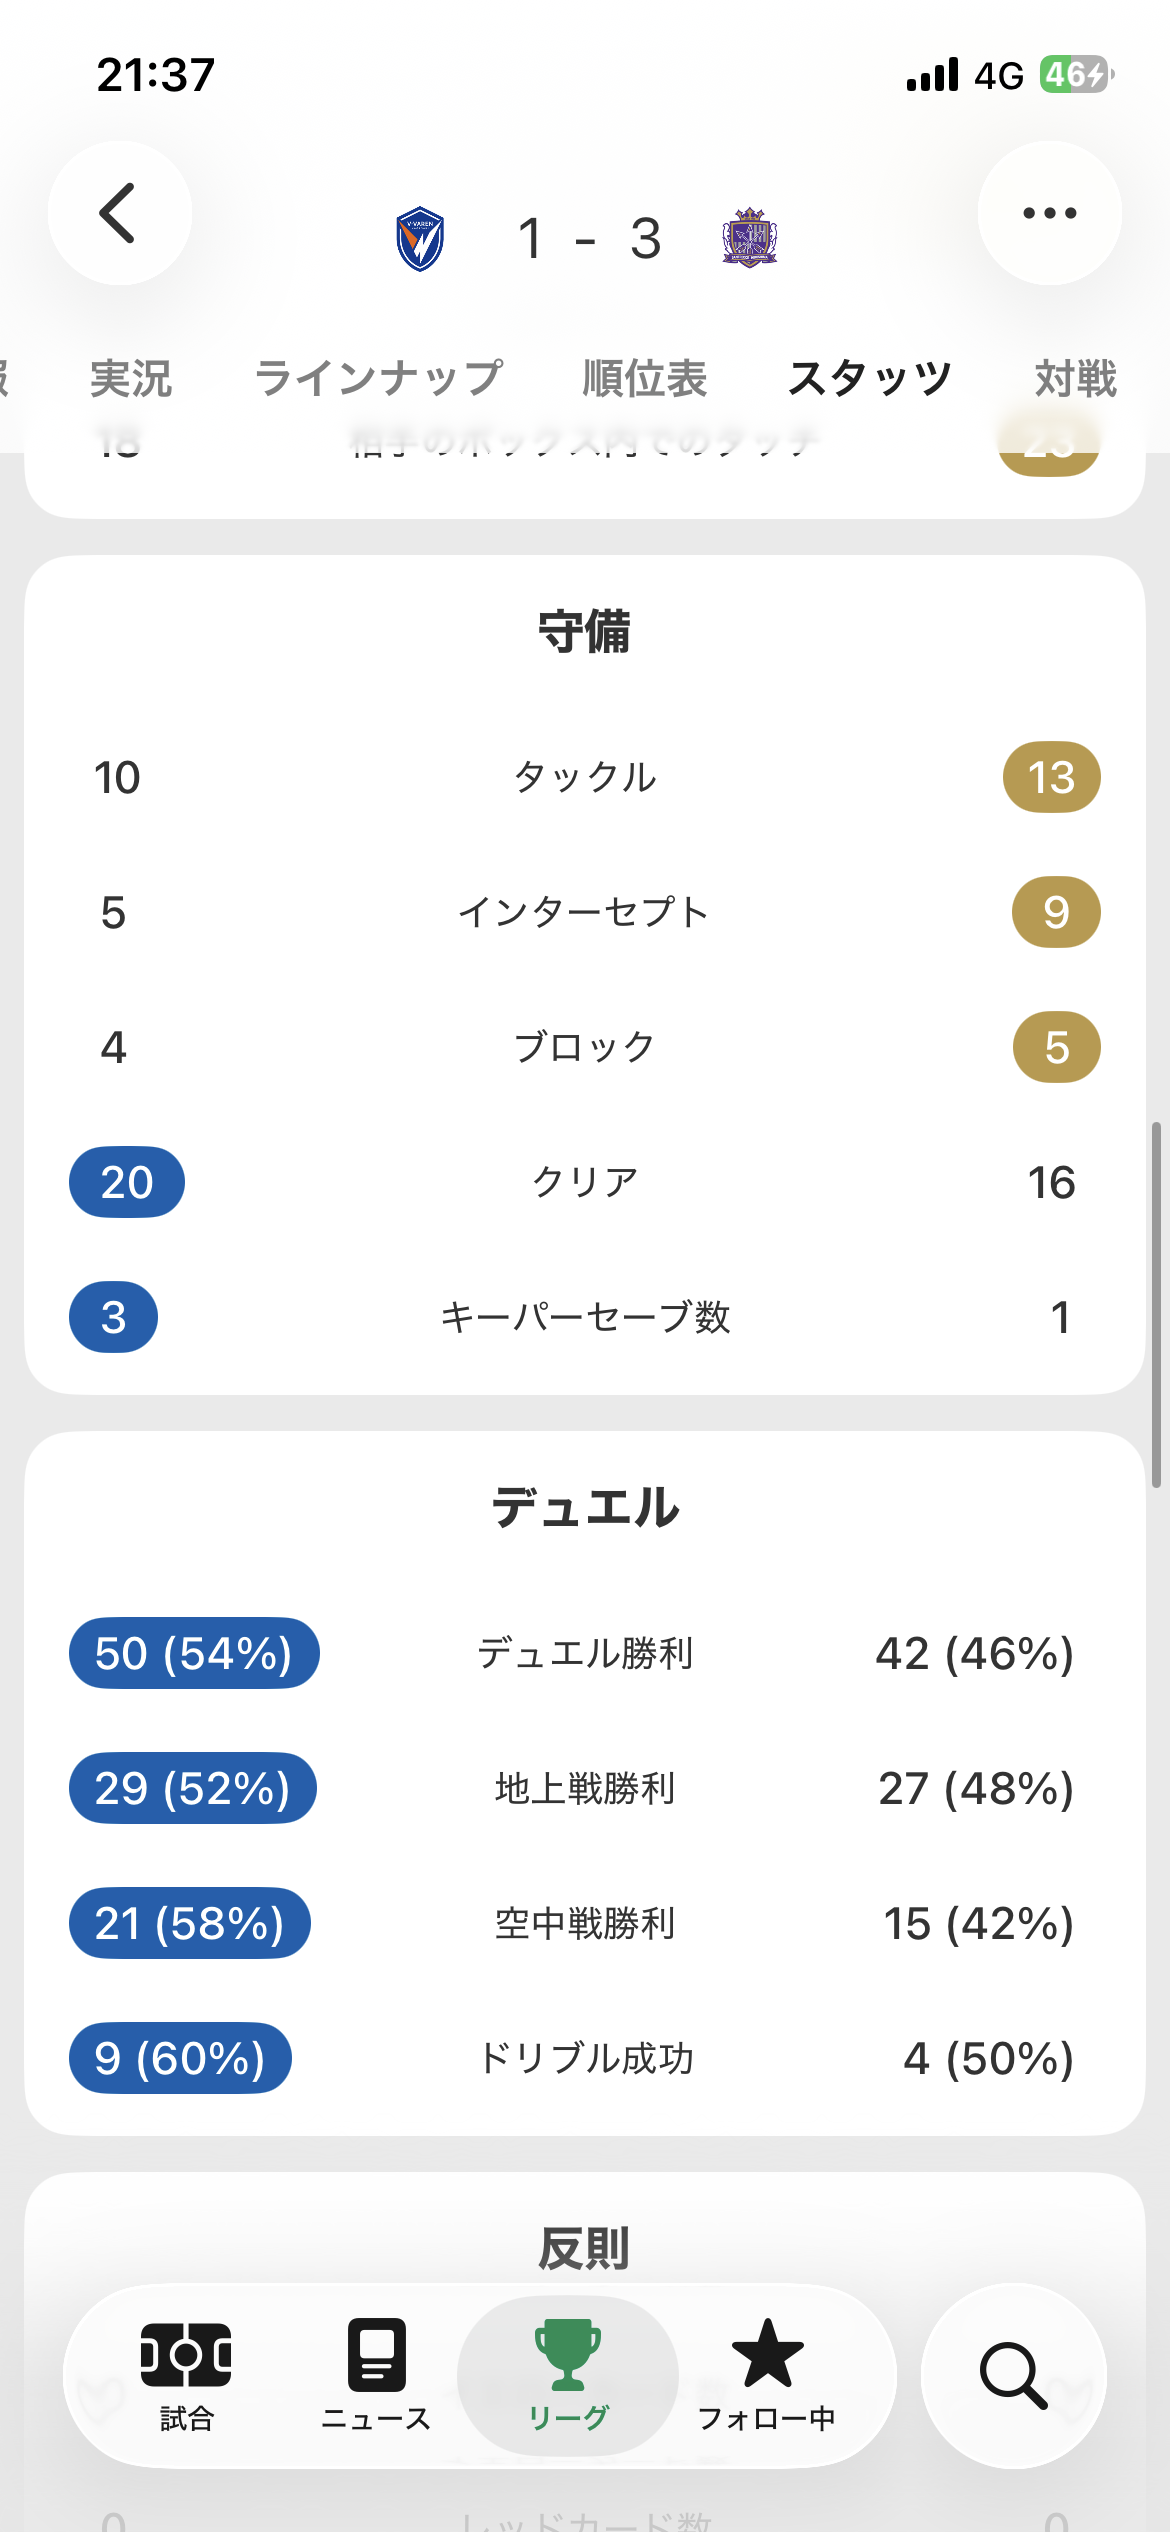Tap the purple away team crest
Viewport: 1170px width, 2532px height.
click(x=749, y=238)
